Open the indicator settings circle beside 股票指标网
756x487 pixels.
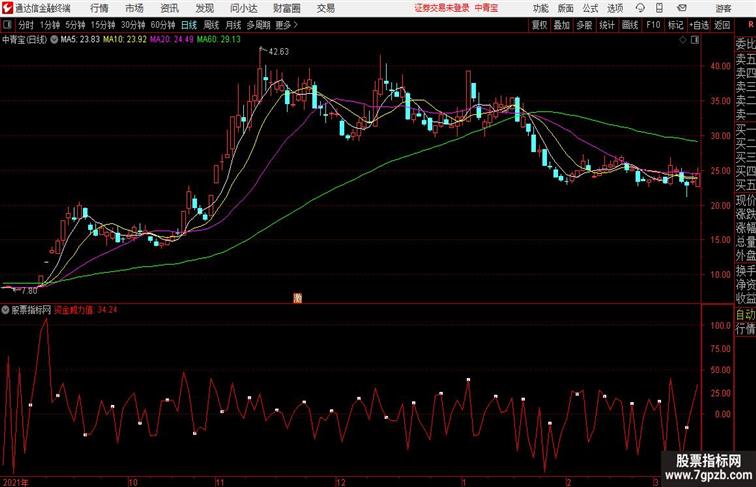point(5,310)
